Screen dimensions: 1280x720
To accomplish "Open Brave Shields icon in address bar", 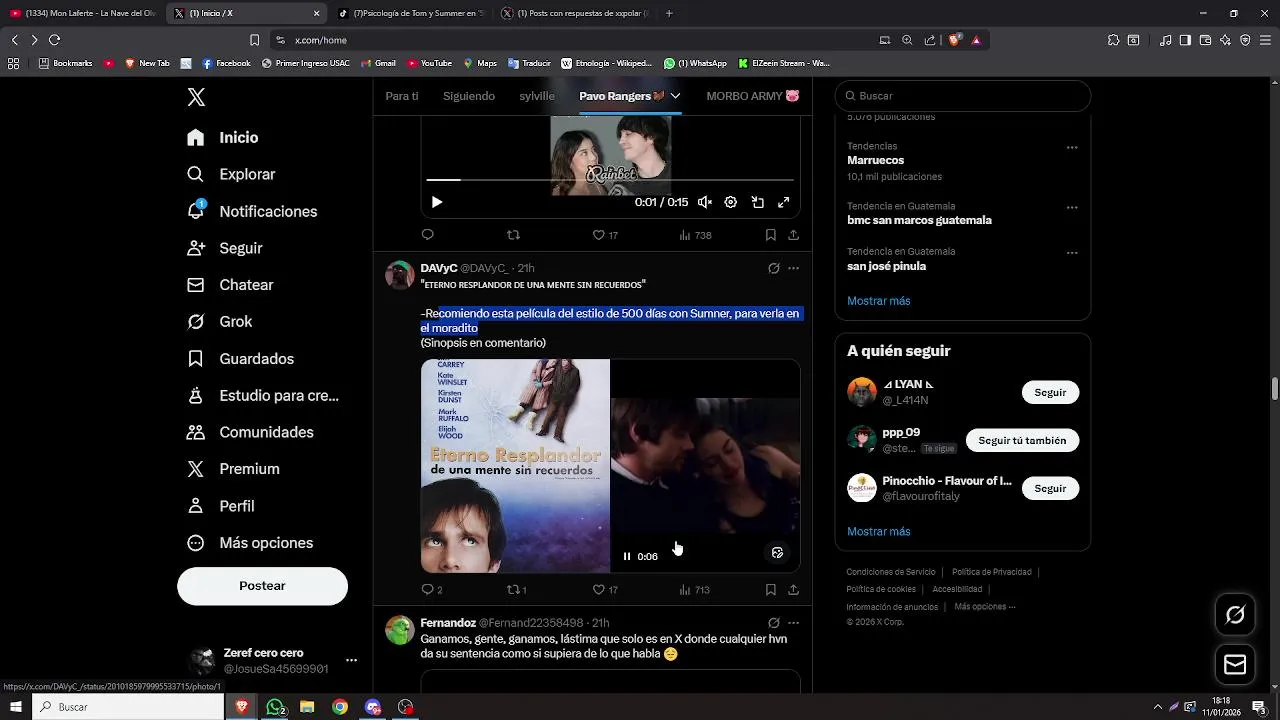I will pos(954,40).
